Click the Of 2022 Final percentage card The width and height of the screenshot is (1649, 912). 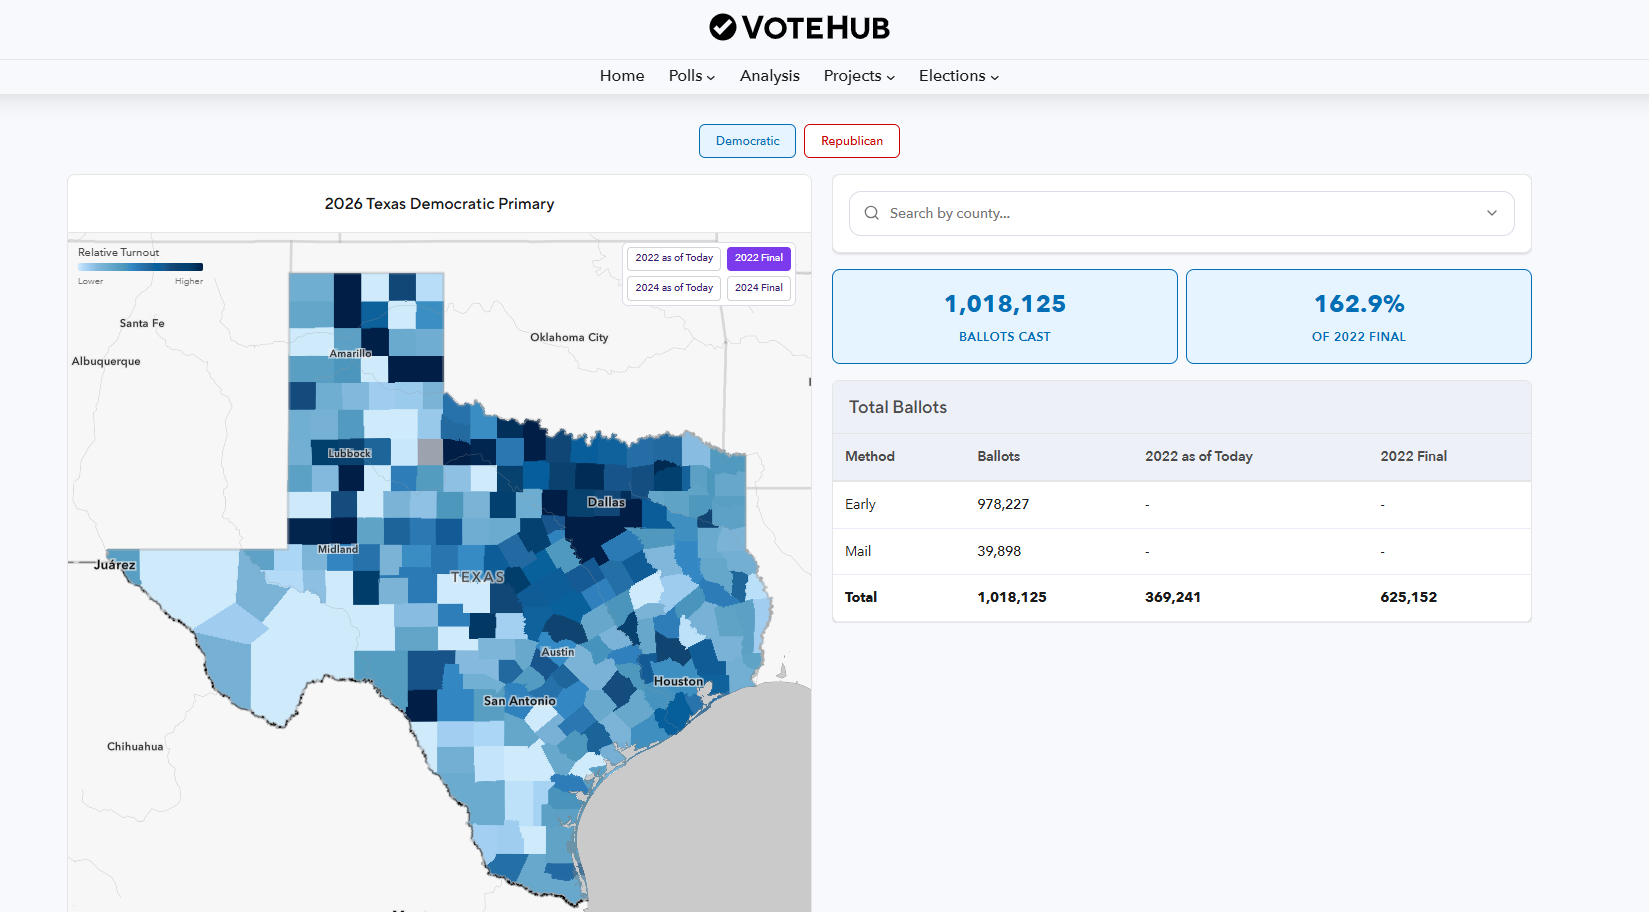1358,316
